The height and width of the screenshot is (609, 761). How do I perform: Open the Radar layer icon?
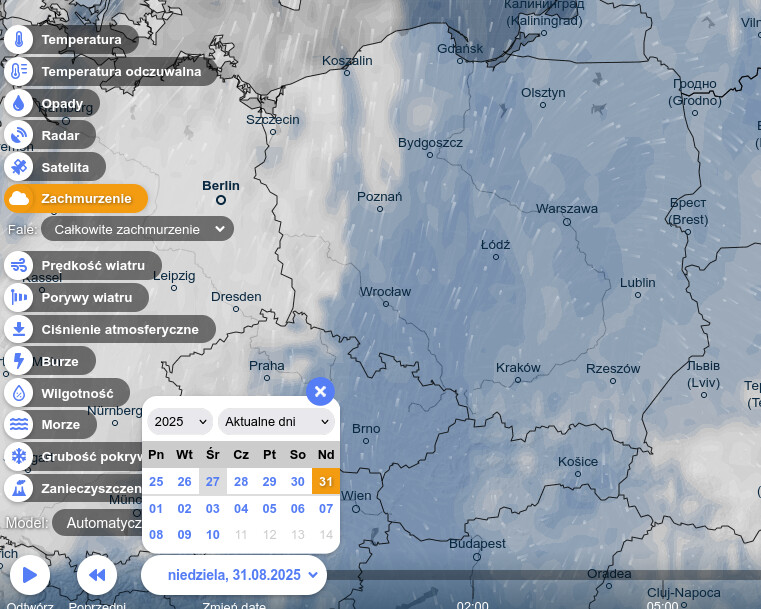[x=19, y=135]
